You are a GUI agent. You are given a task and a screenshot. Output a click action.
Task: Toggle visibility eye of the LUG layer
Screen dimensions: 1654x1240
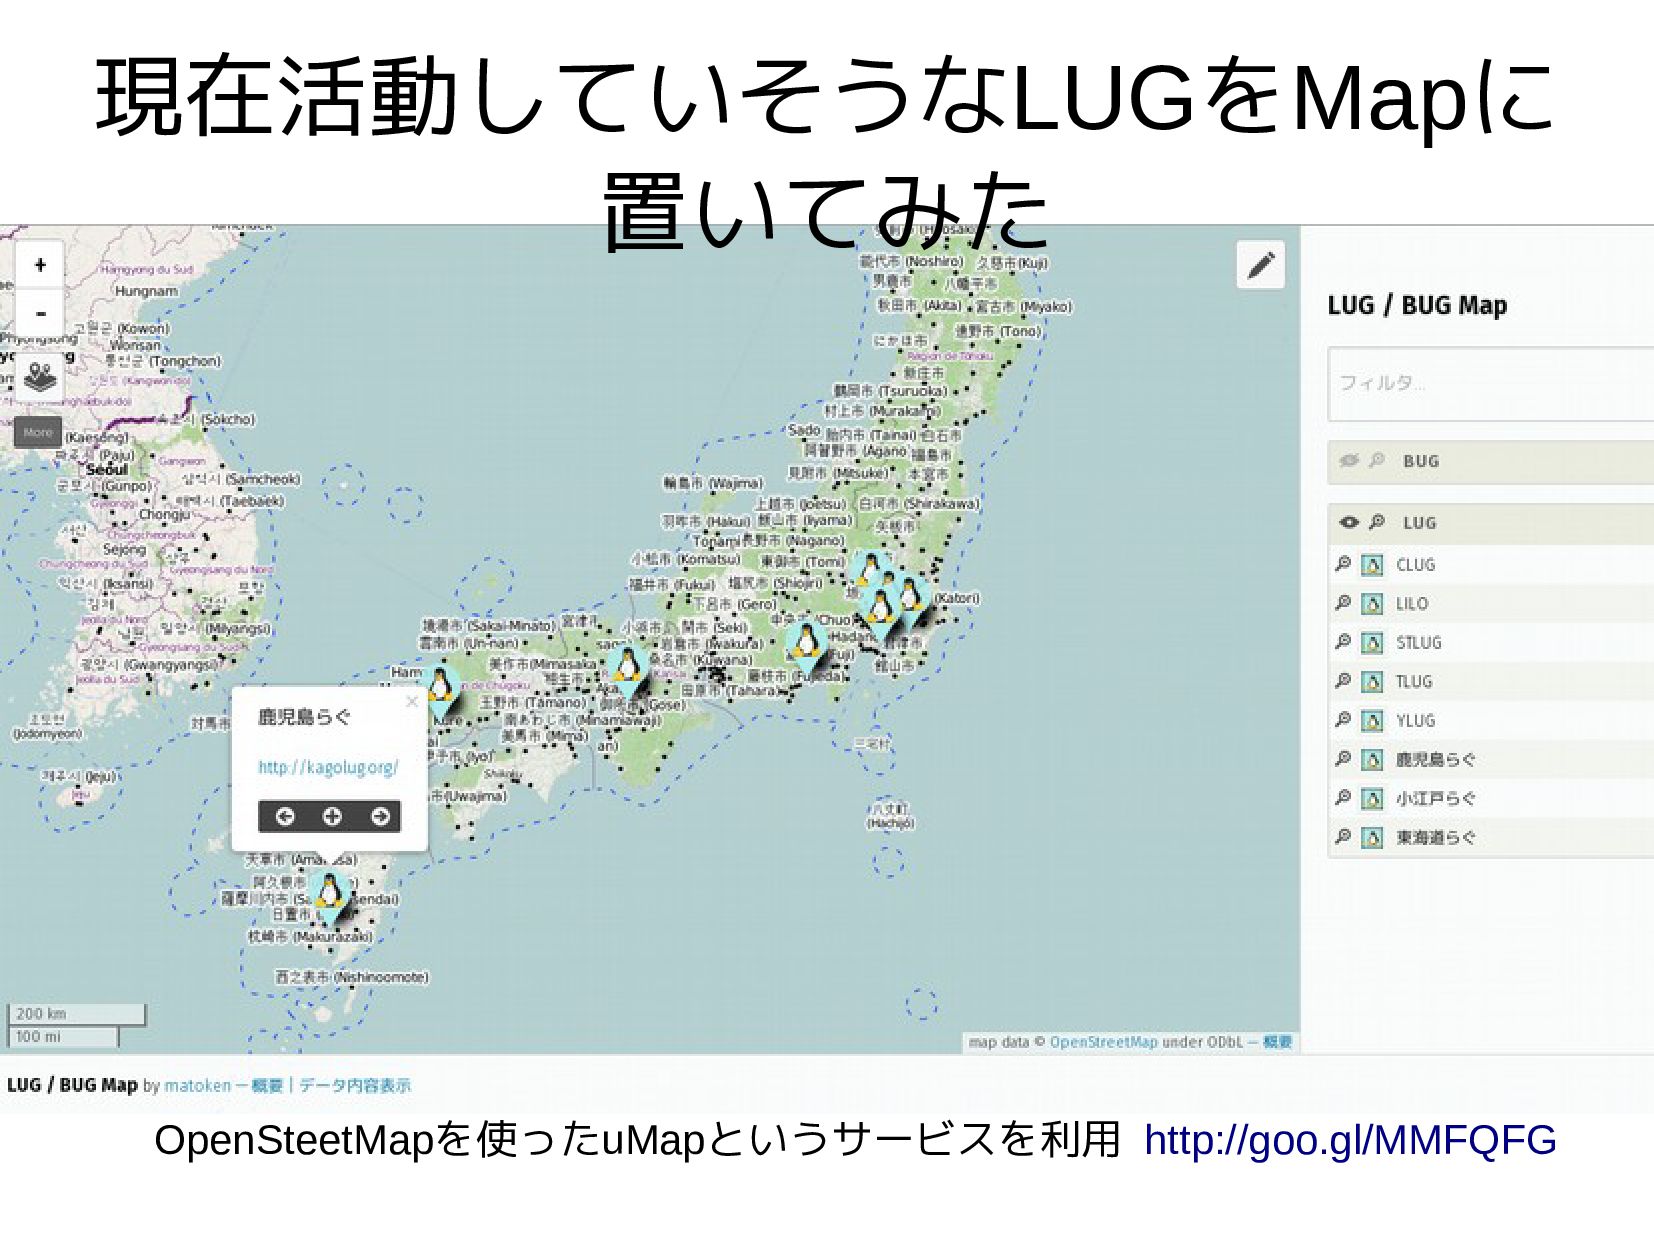pos(1348,523)
